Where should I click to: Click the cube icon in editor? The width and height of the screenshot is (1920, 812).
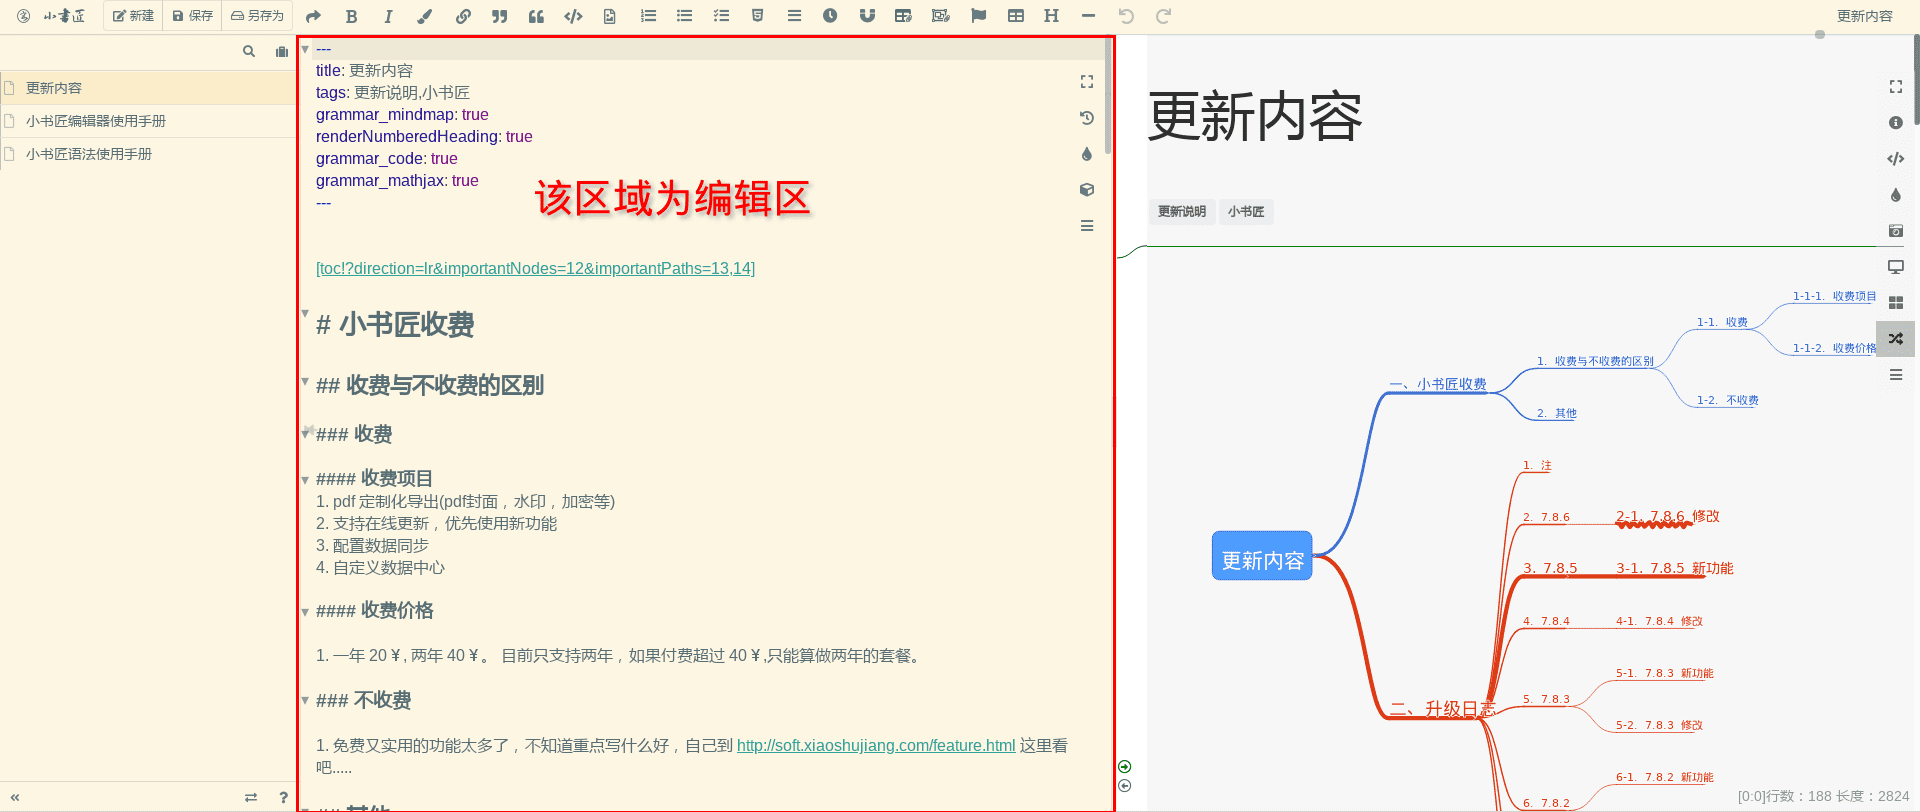pyautogui.click(x=1087, y=190)
